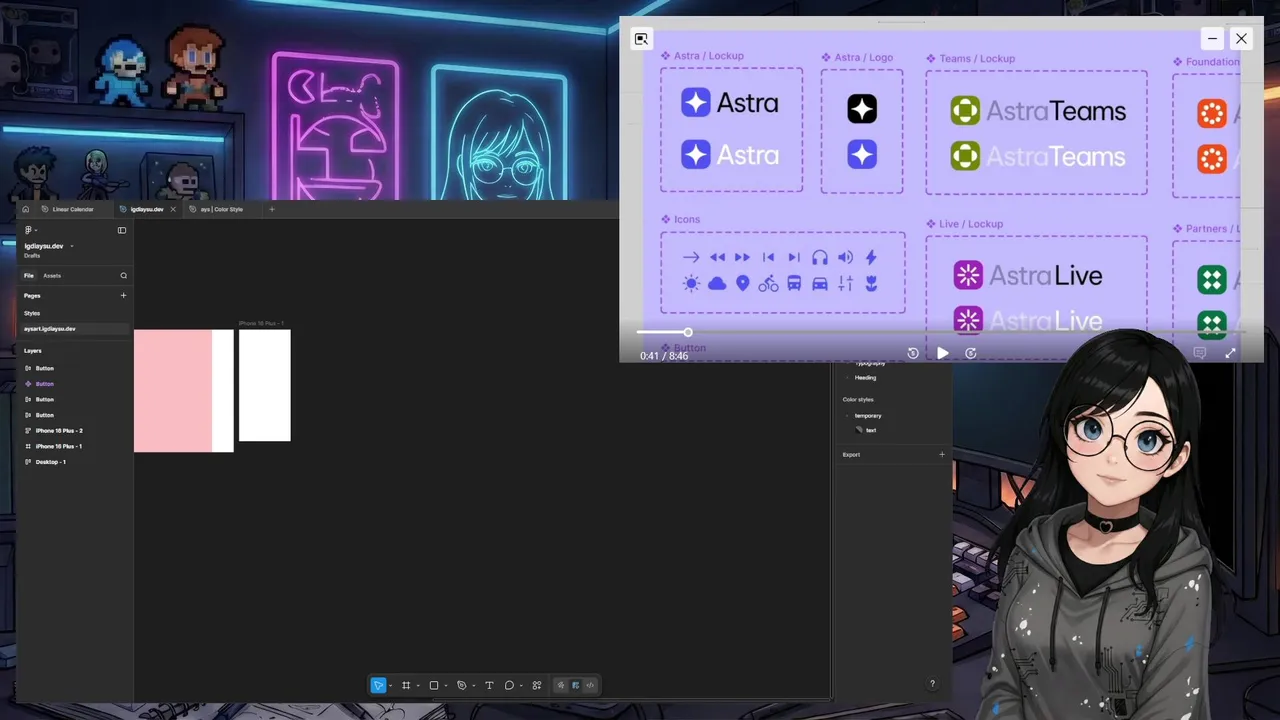This screenshot has width=1280, height=720.
Task: Open igdiaysu.dev file name dropdown
Action: click(71, 246)
